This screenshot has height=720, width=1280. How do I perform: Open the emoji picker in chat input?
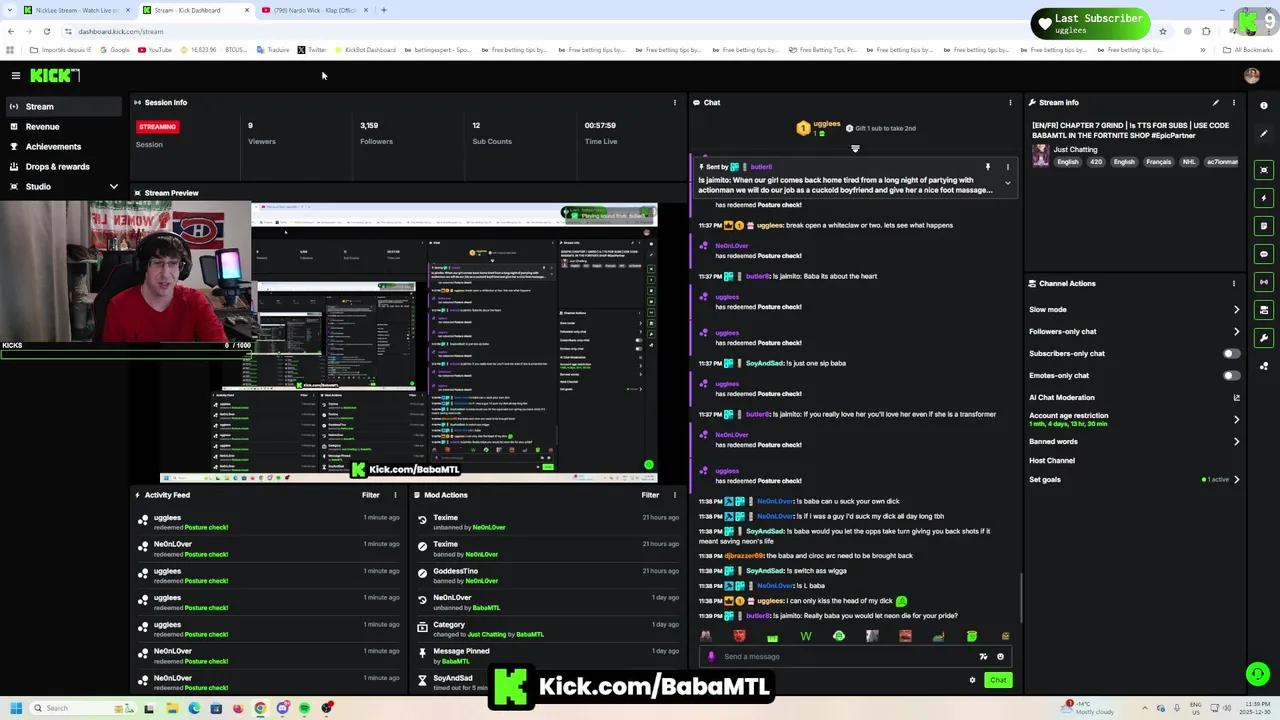tap(1000, 656)
